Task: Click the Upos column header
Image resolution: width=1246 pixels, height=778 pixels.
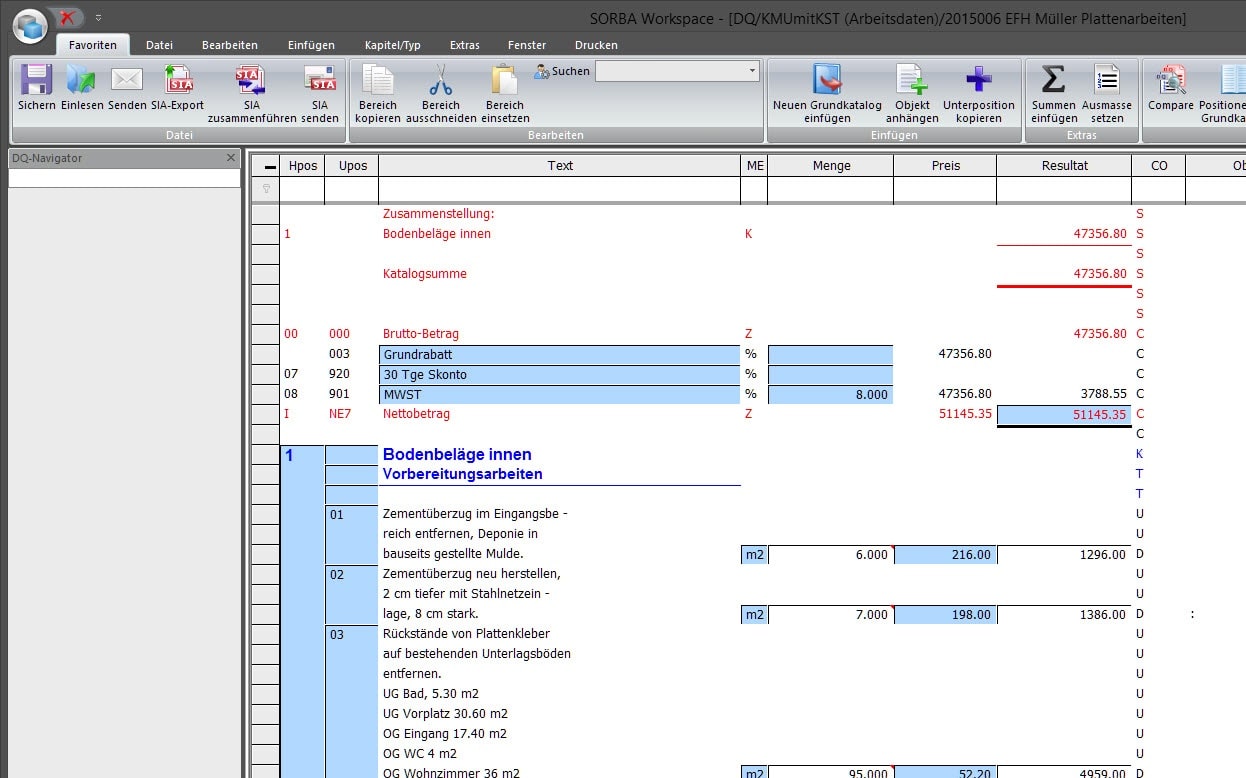Action: point(352,166)
